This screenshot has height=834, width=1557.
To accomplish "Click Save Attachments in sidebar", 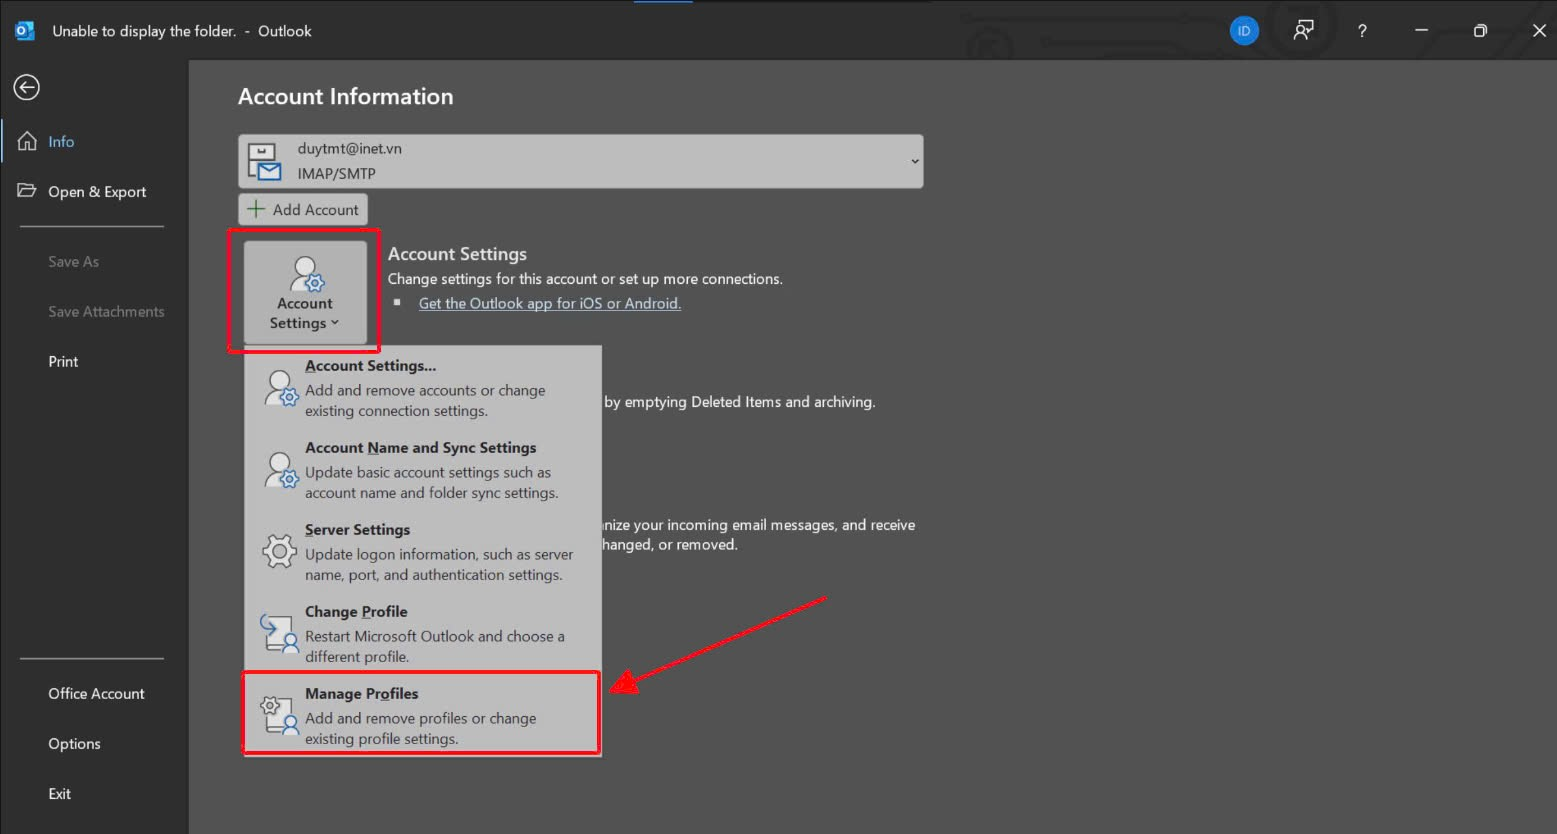I will coord(106,312).
